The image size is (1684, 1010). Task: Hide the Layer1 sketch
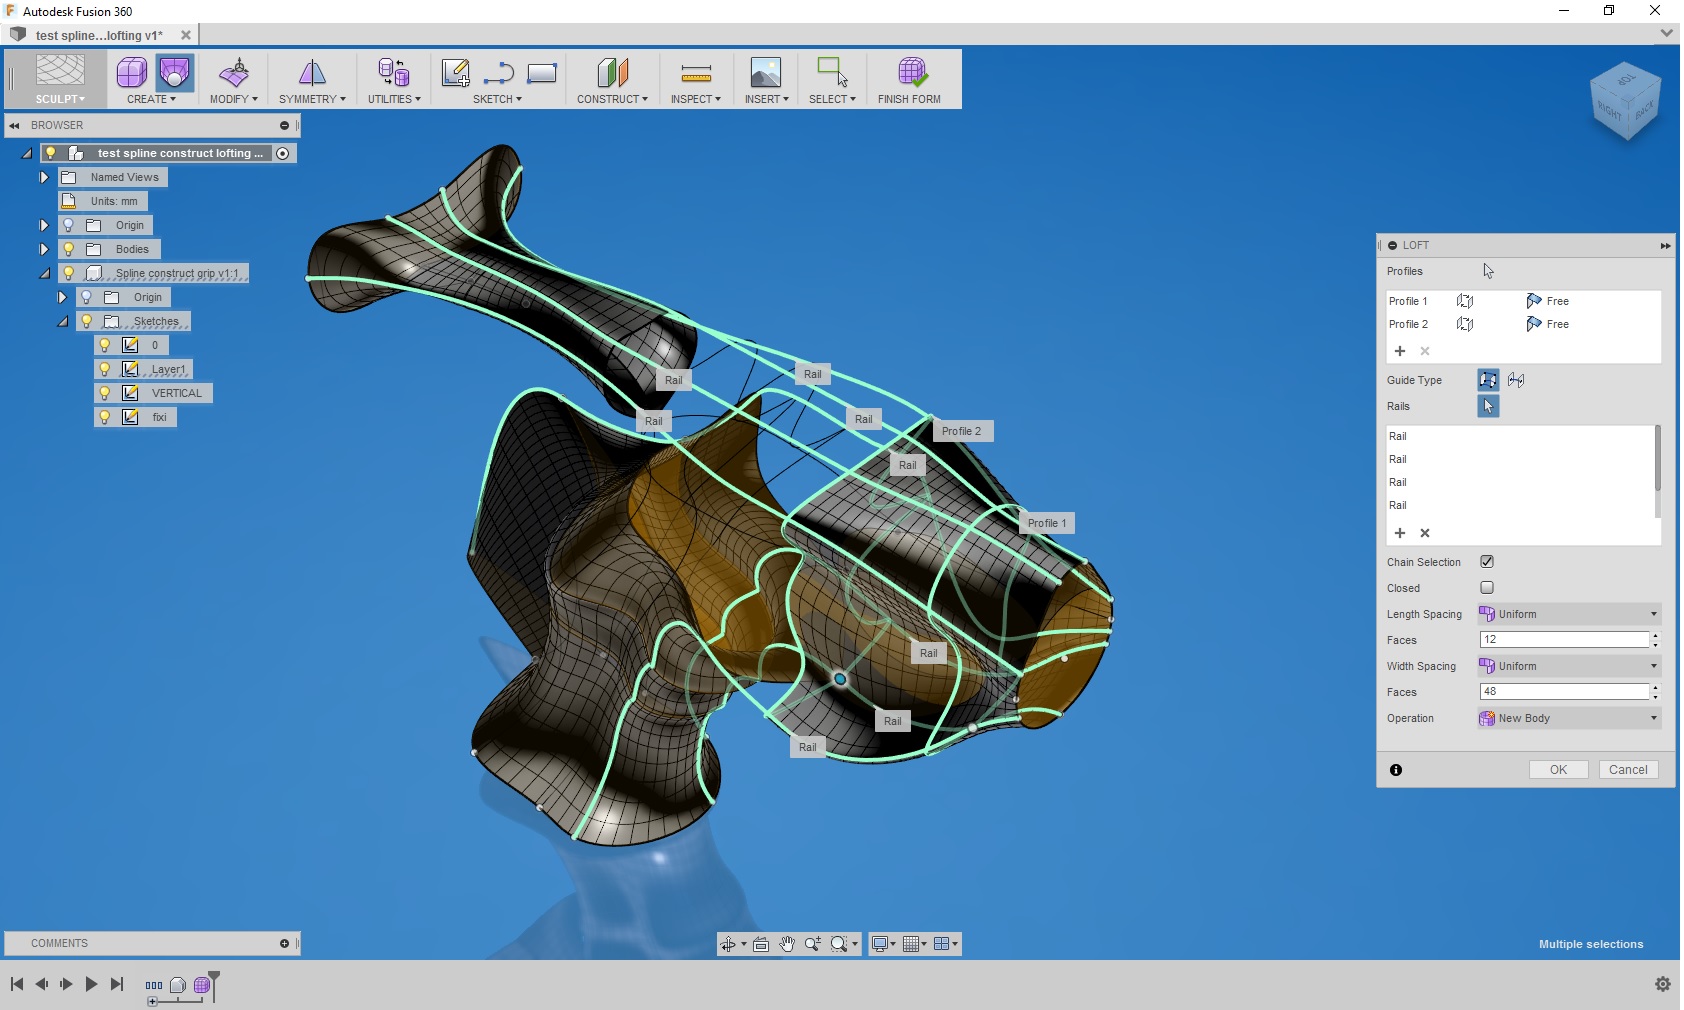tap(104, 369)
